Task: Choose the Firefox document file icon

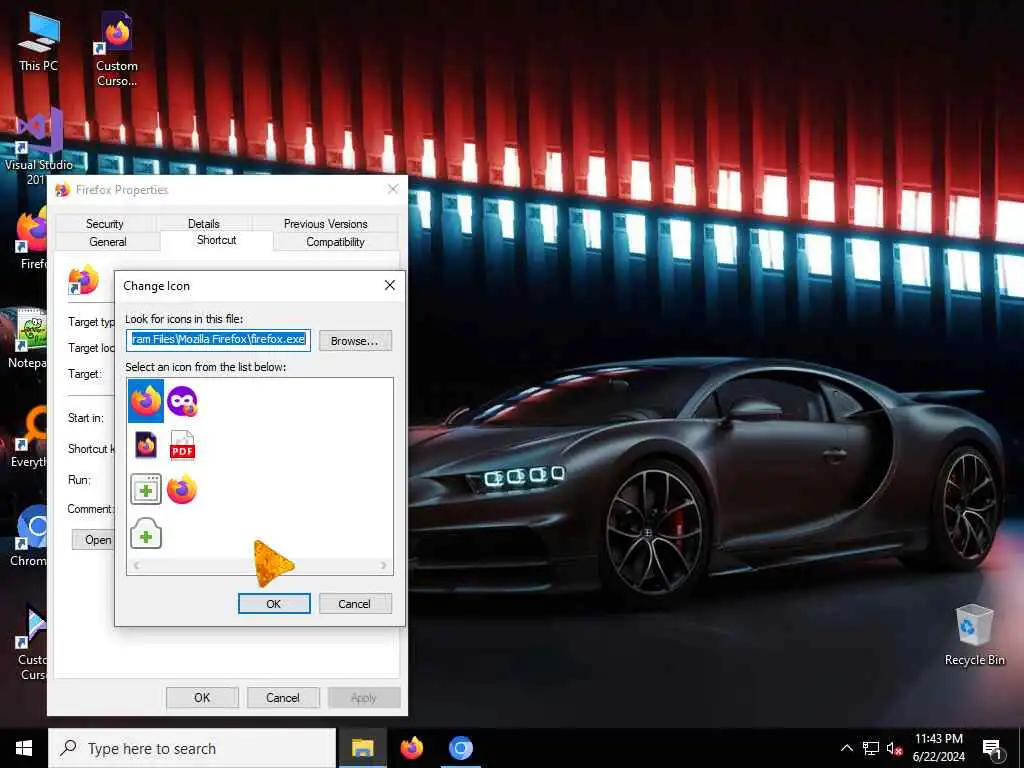Action: click(146, 445)
